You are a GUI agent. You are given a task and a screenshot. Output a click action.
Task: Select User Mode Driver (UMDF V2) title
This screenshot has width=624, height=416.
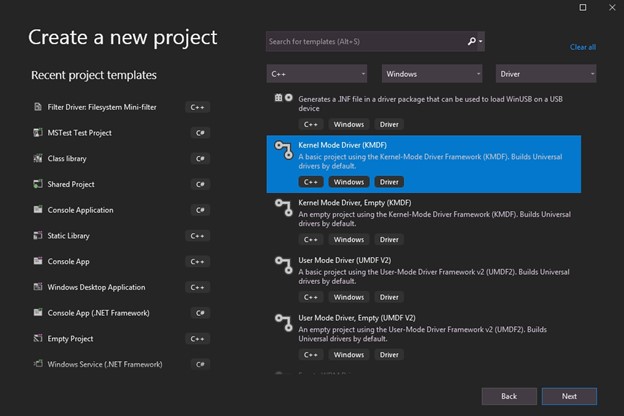pos(345,260)
